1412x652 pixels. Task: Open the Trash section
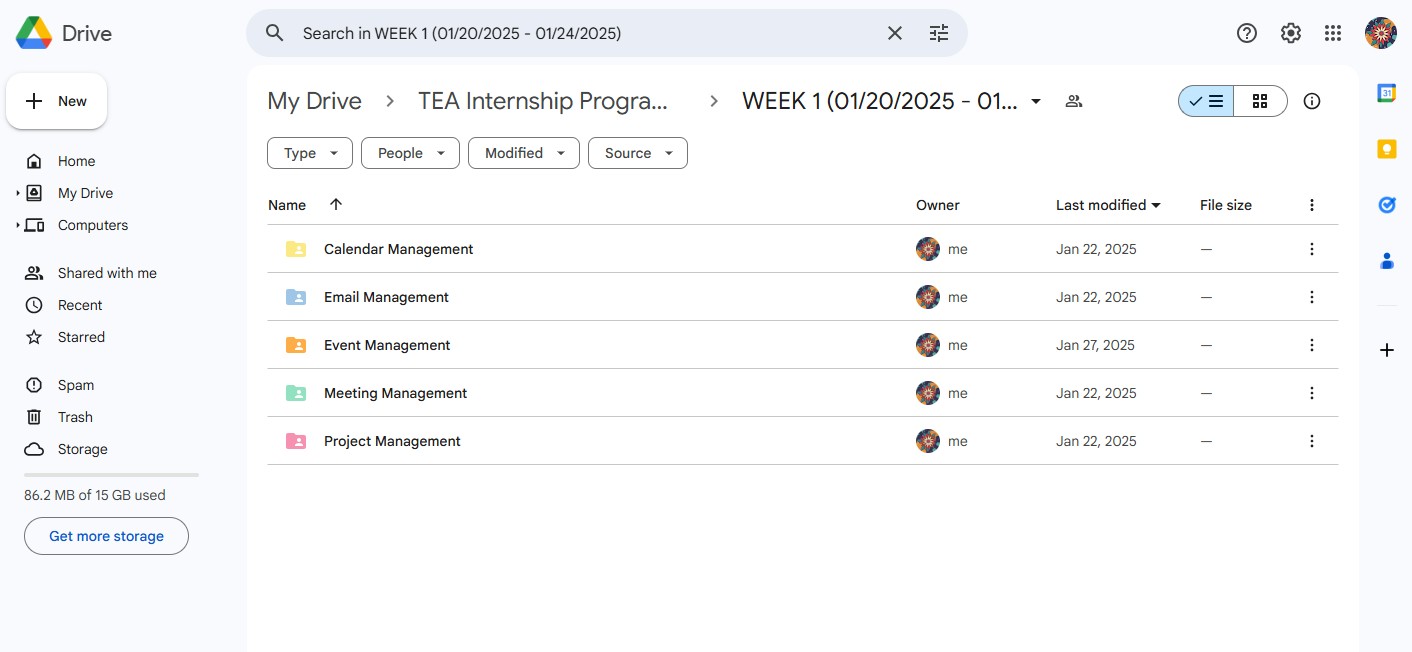pyautogui.click(x=75, y=417)
